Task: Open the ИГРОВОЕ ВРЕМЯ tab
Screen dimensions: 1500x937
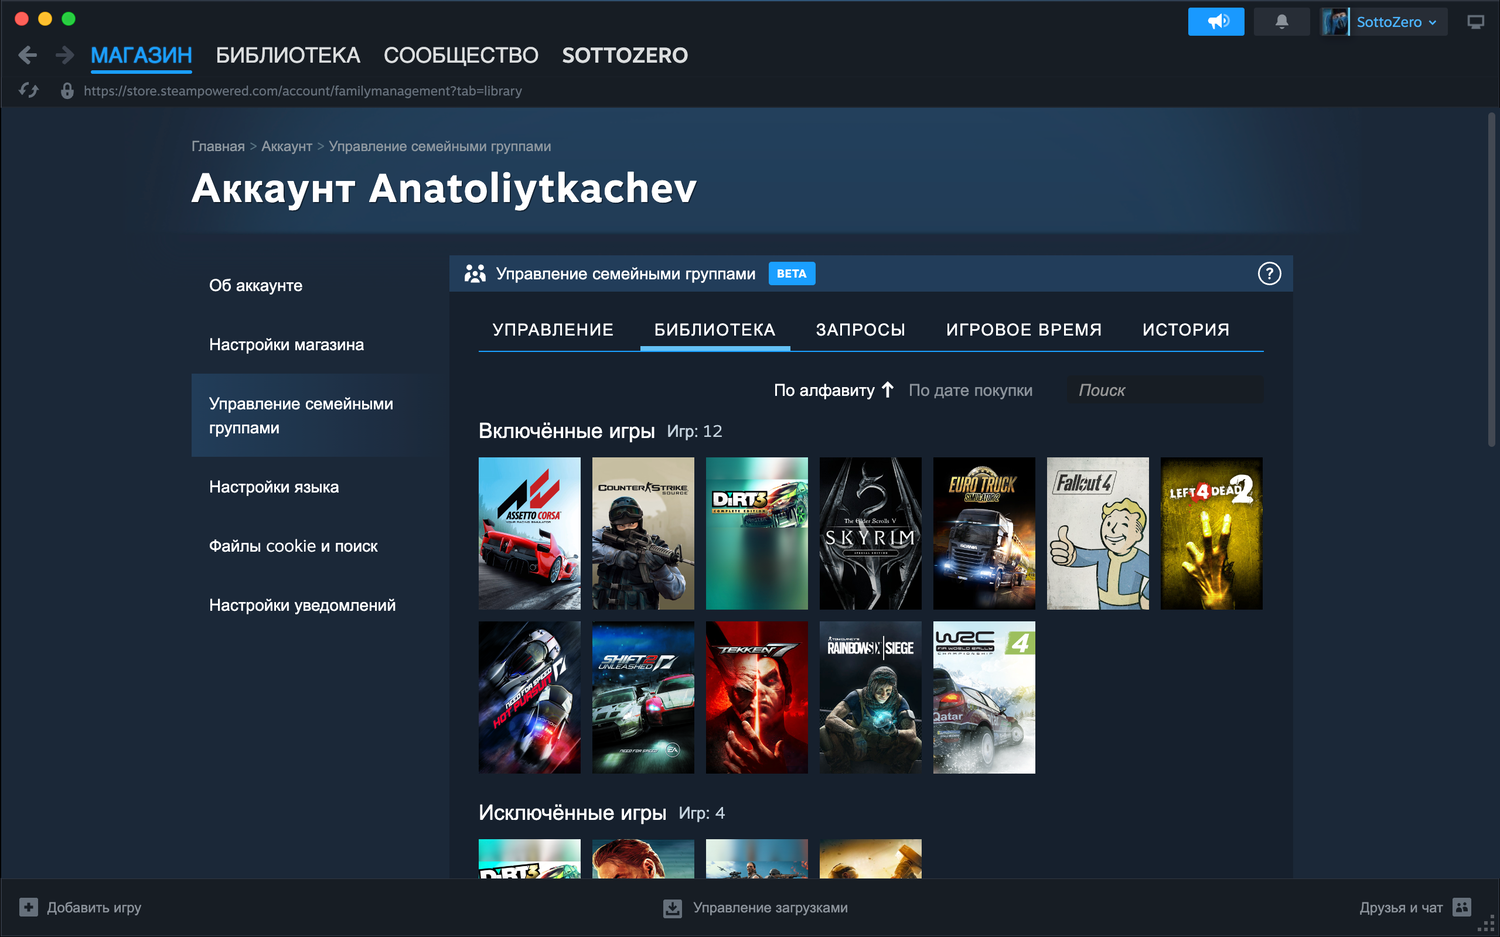Action: coord(1024,330)
